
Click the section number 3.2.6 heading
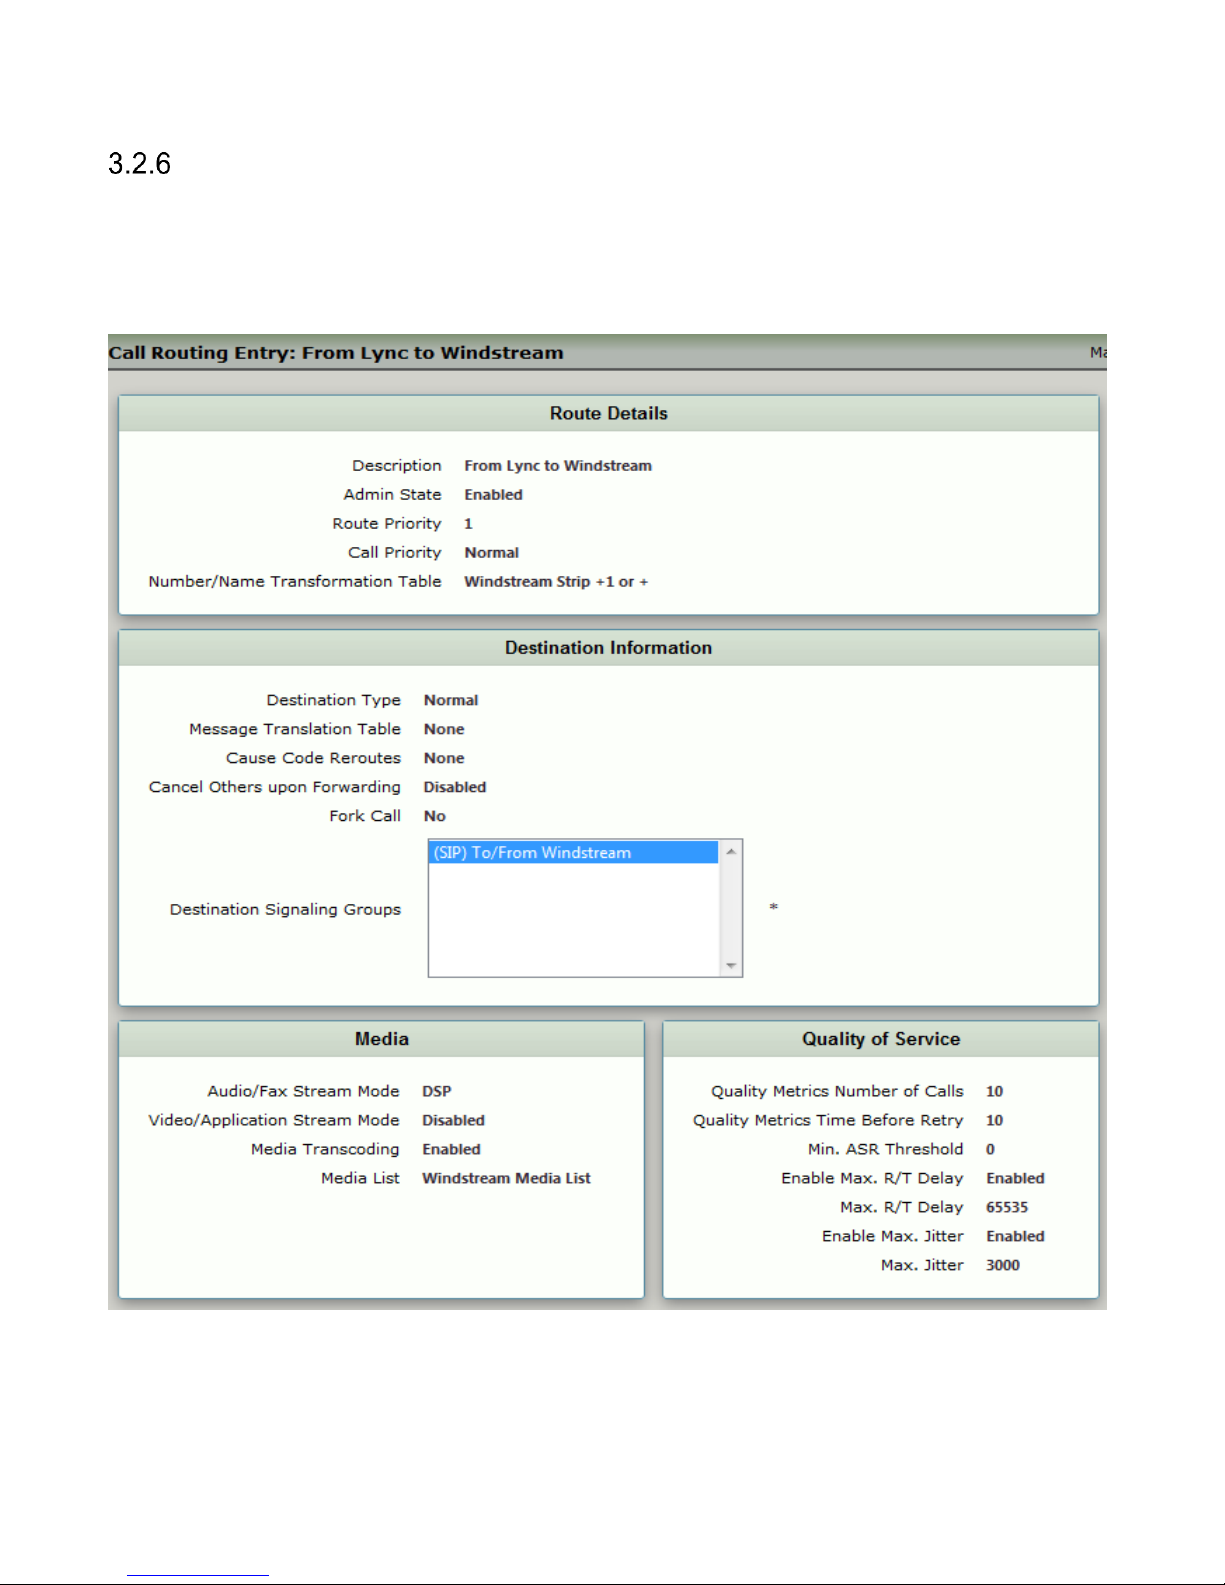(x=139, y=164)
